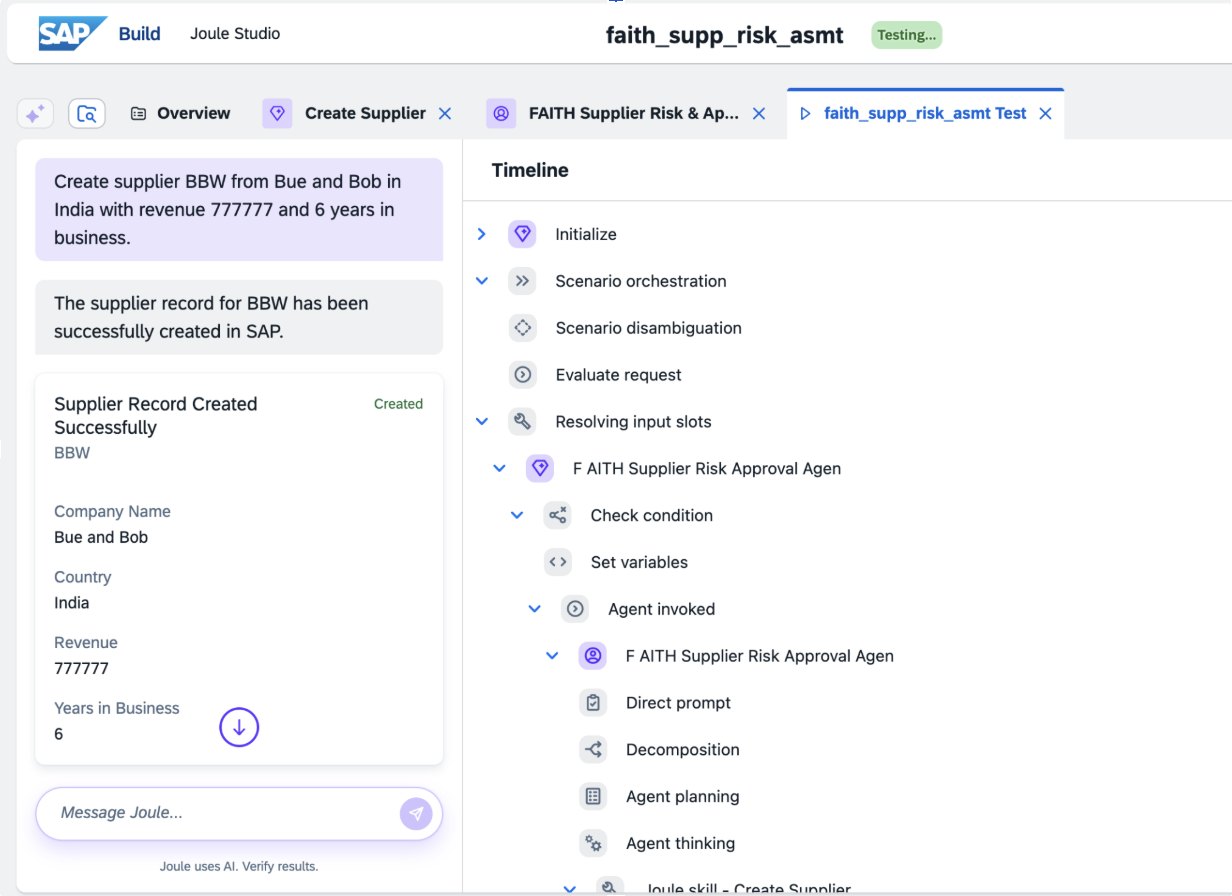Click the agent person icon under Agent invoked

point(593,656)
